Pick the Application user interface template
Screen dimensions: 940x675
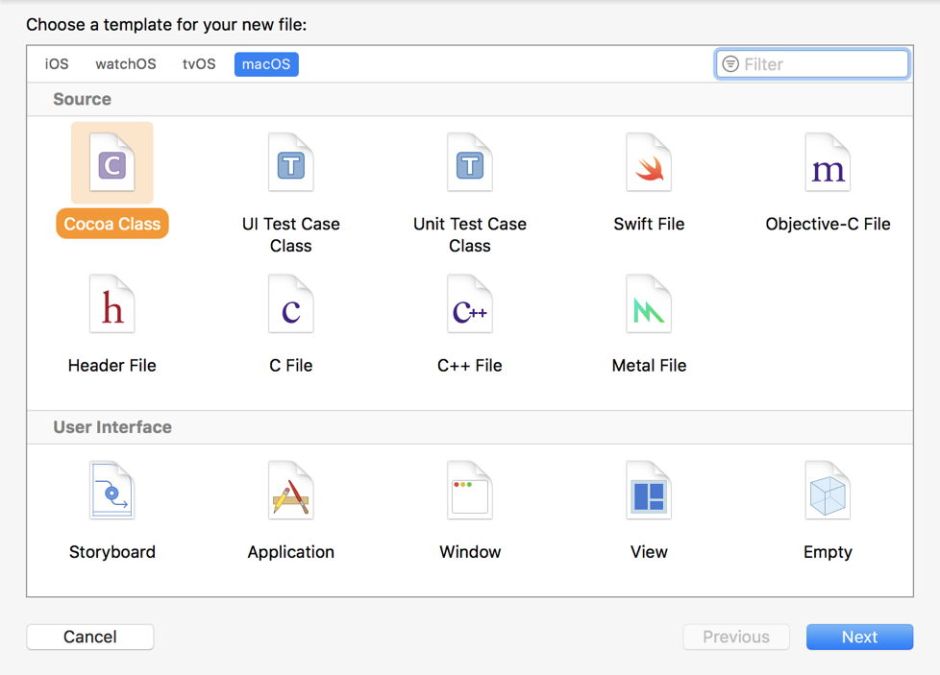pos(291,492)
